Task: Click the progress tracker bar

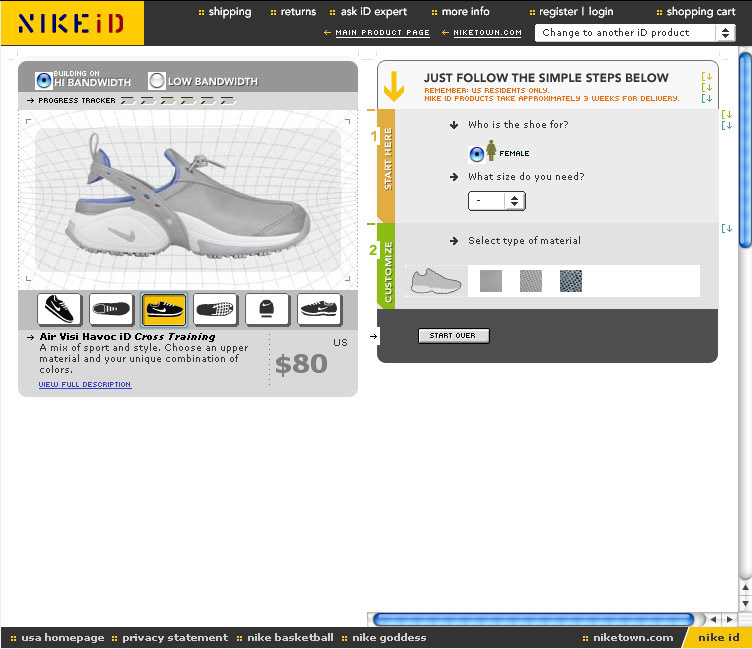Action: [177, 101]
